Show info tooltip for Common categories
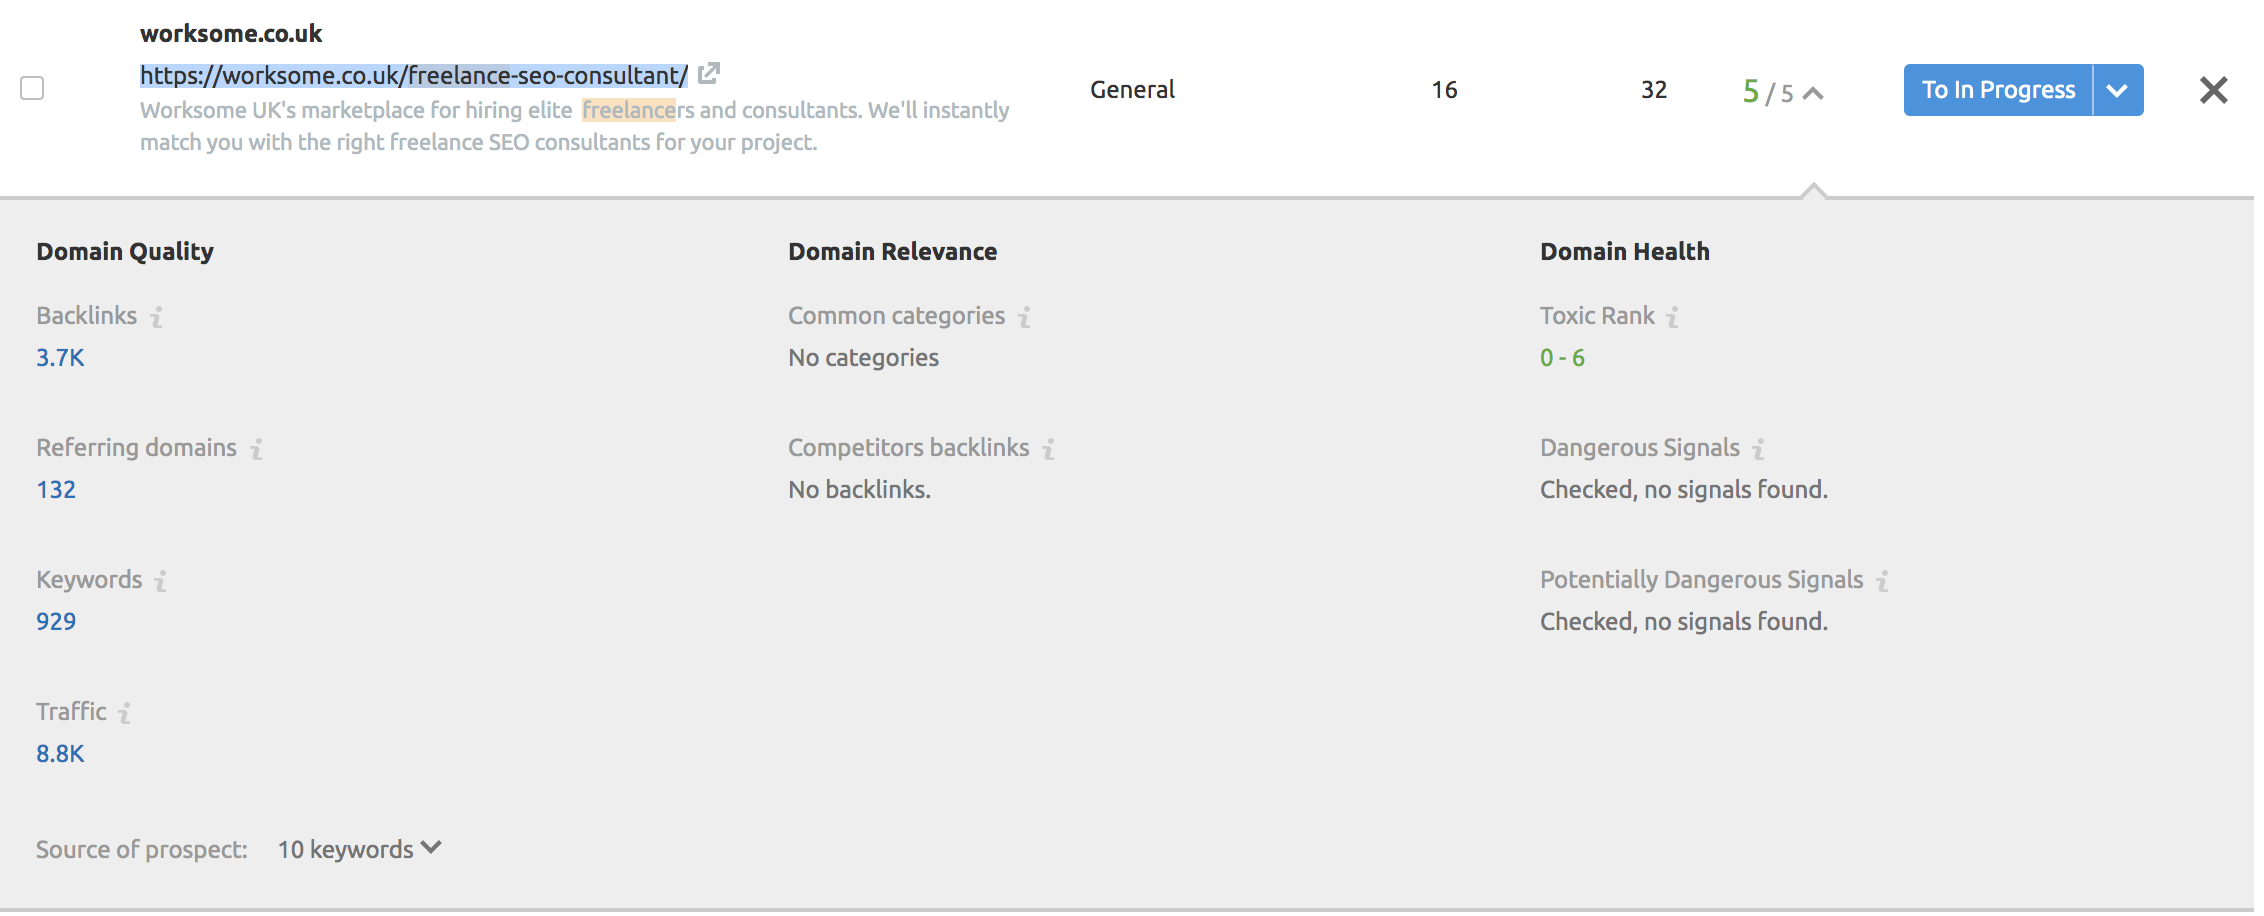This screenshot has height=916, width=2264. click(1025, 317)
